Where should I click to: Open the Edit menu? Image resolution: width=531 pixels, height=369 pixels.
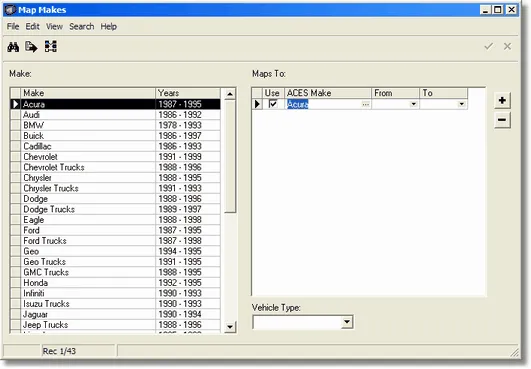tap(33, 26)
